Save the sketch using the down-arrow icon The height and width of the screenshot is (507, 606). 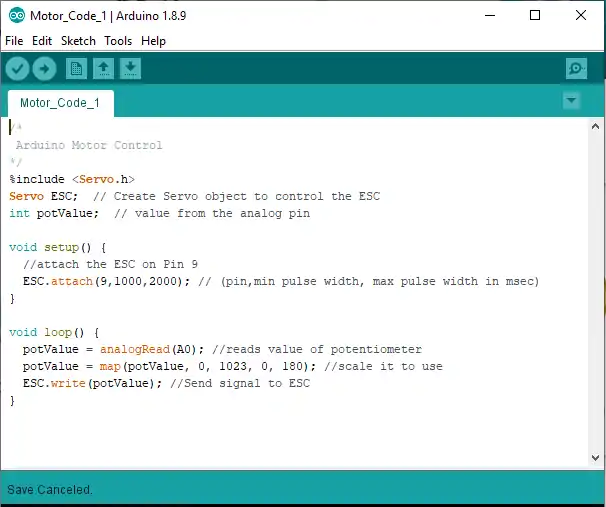point(131,69)
